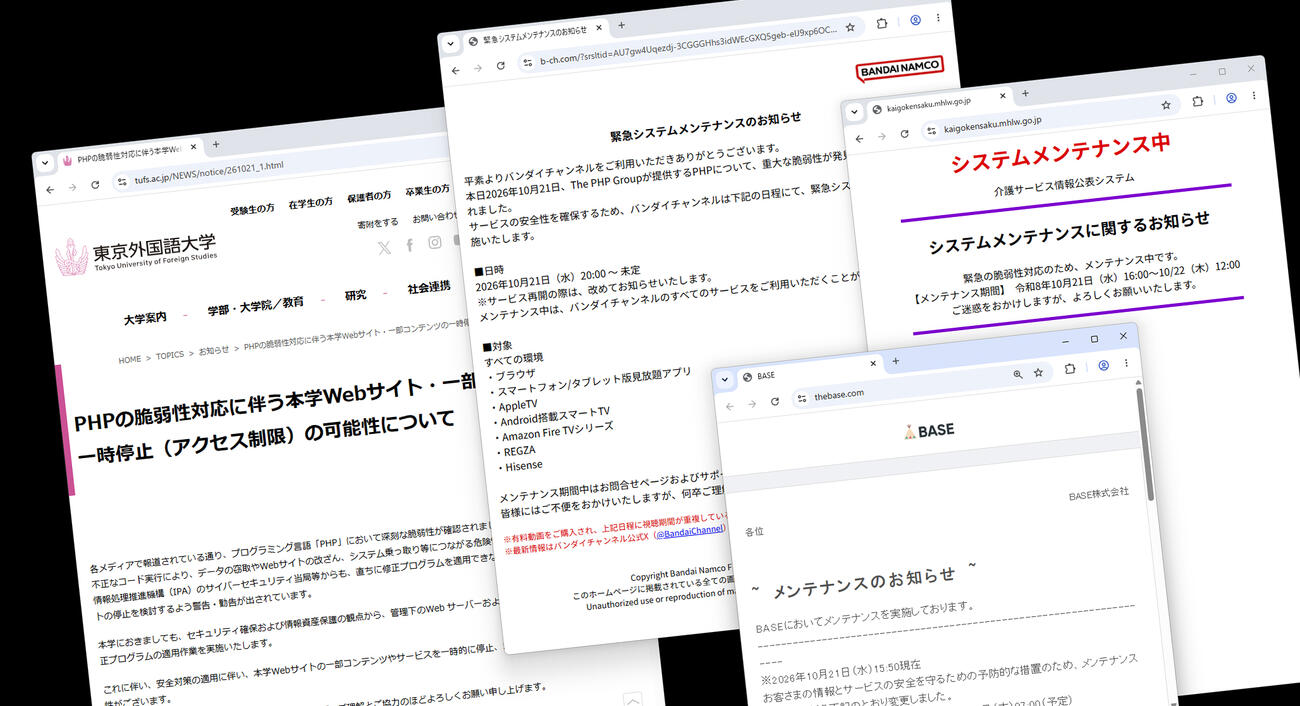
Task: Open profile icon in the BASE window
Action: point(1103,366)
